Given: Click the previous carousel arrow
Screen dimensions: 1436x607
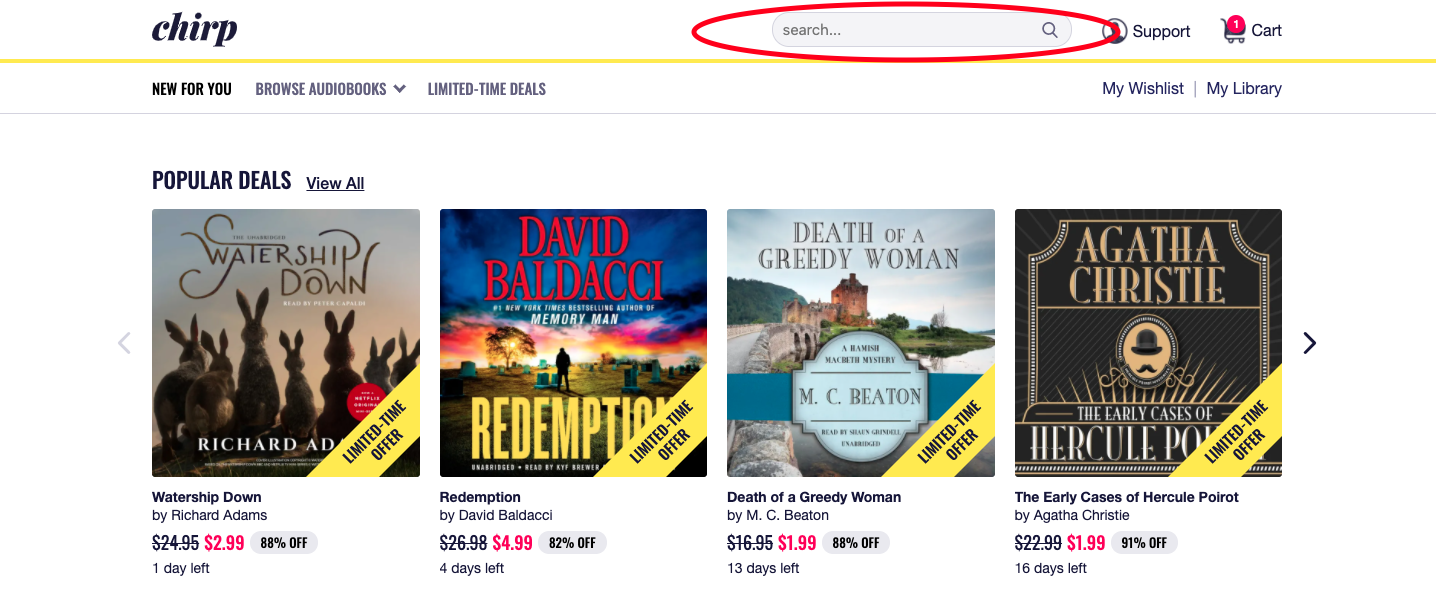Looking at the screenshot, I should coord(124,343).
